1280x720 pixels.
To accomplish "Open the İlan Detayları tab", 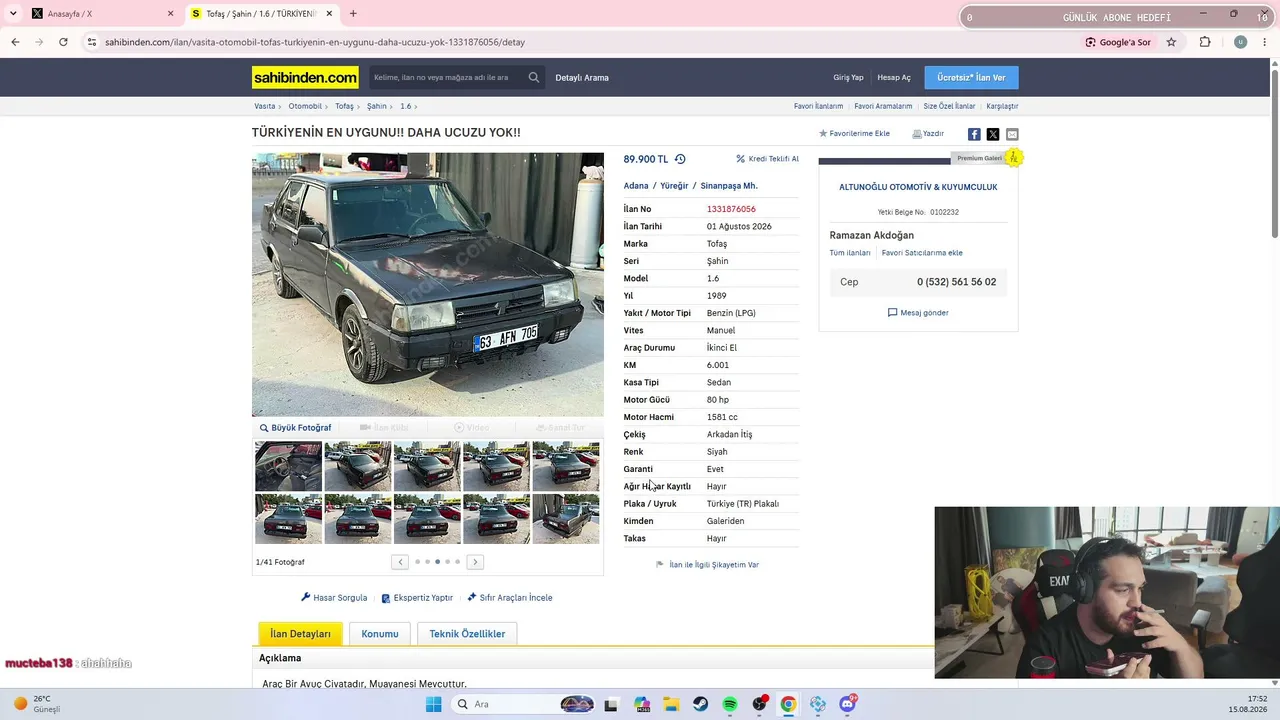I will (x=300, y=634).
